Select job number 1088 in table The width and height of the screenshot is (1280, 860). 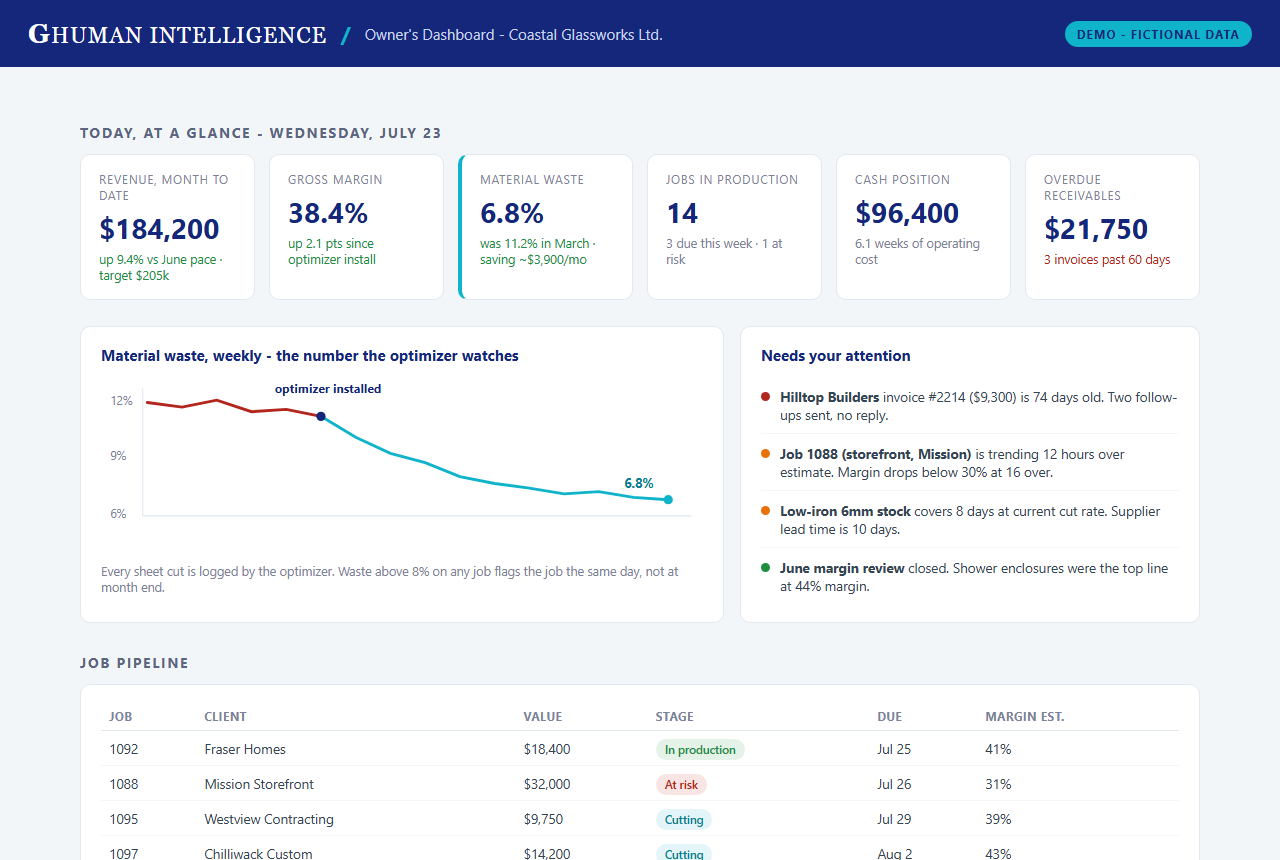tap(124, 784)
